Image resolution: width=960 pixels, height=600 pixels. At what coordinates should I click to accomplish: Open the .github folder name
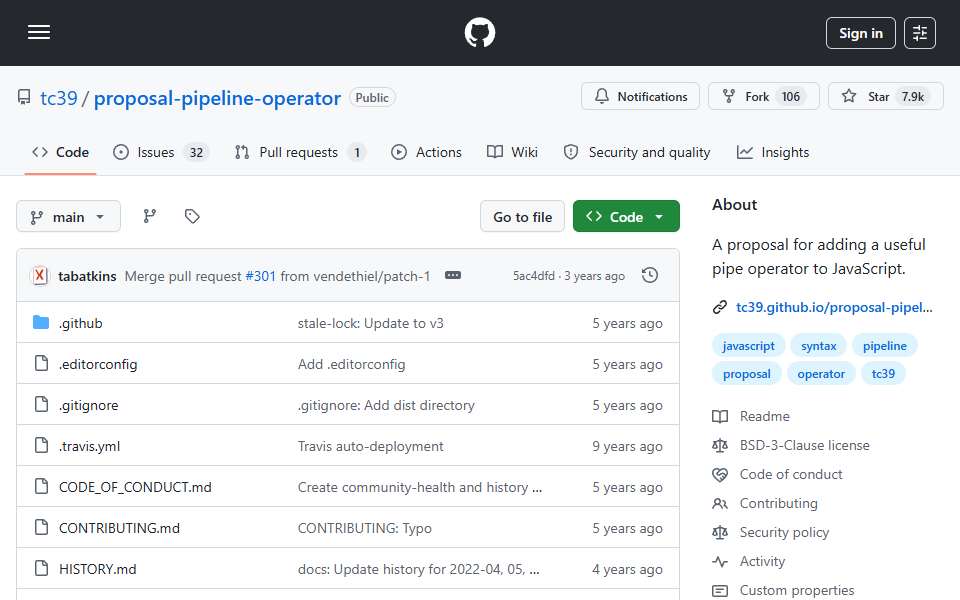80,323
